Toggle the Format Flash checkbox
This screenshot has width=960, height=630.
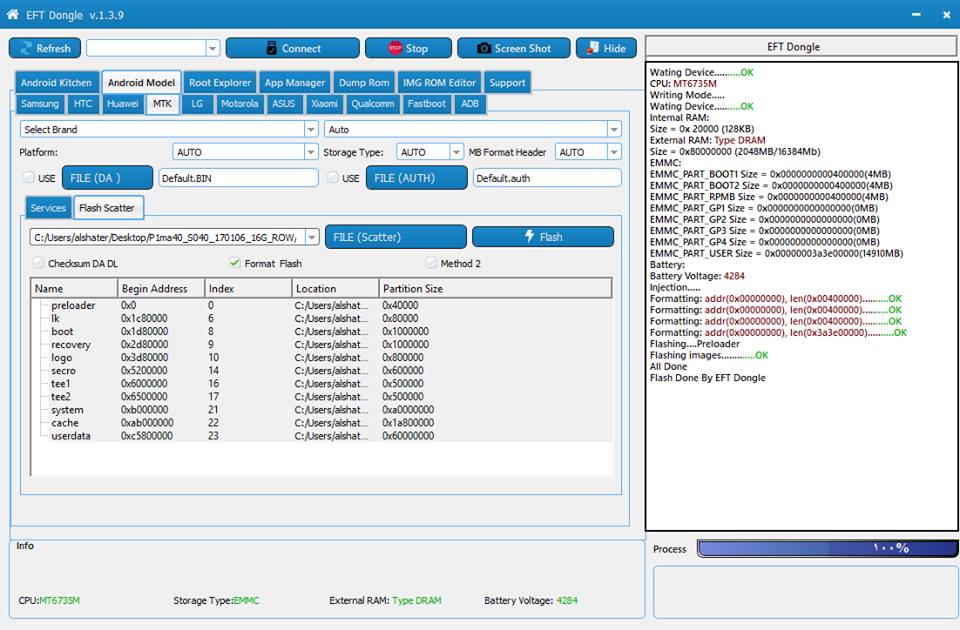pyautogui.click(x=235, y=263)
